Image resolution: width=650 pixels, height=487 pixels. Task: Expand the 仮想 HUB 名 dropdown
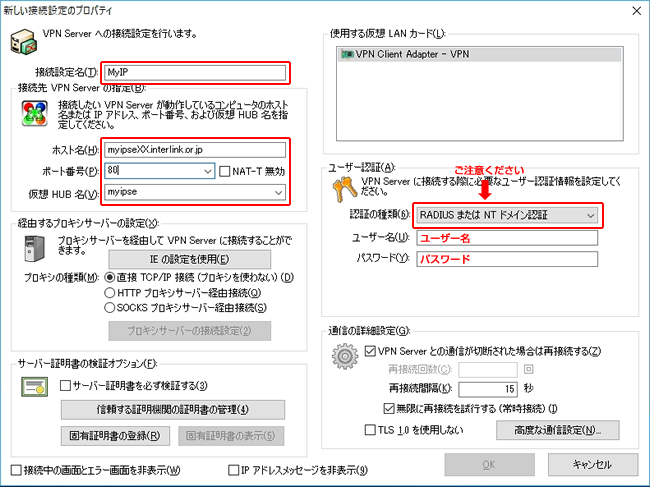point(278,192)
